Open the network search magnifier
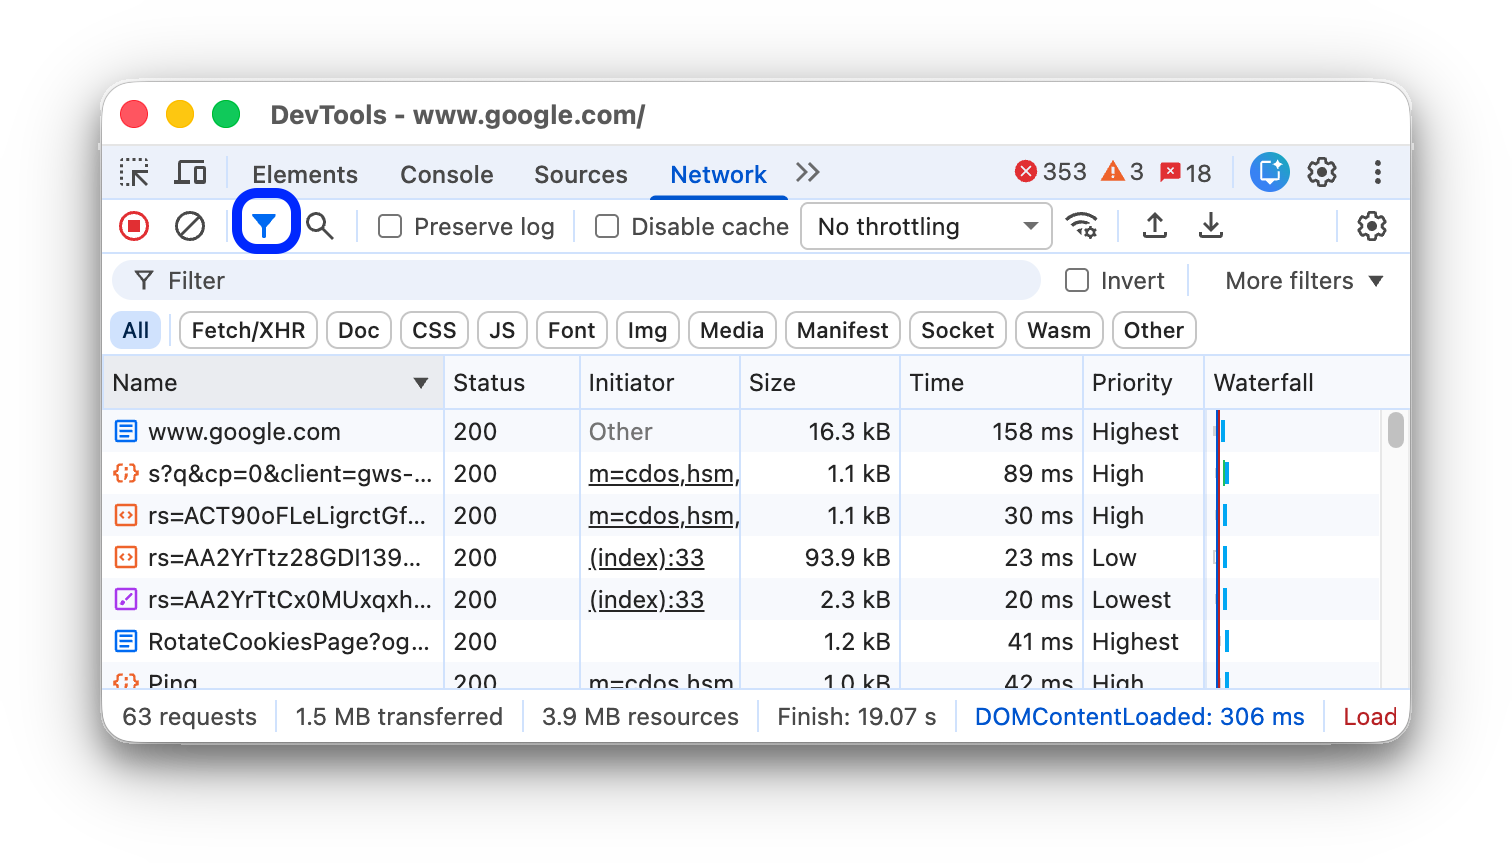This screenshot has height=863, width=1512. tap(320, 226)
